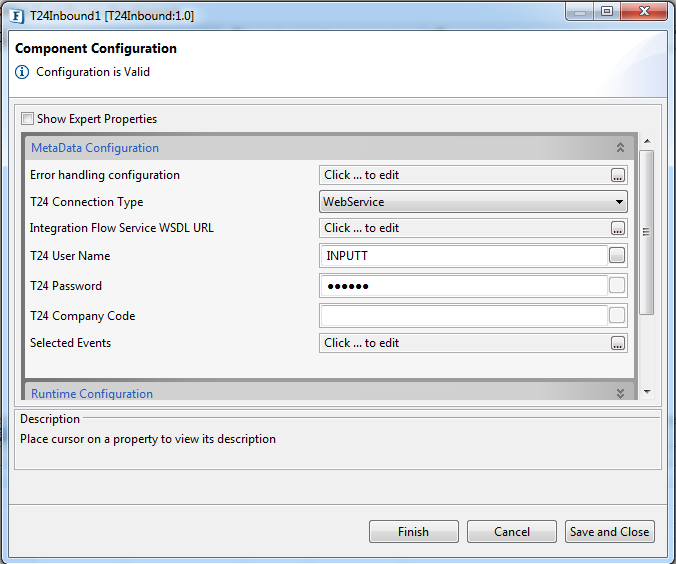Click the Selected Events label
This screenshot has width=676, height=564.
click(x=71, y=343)
